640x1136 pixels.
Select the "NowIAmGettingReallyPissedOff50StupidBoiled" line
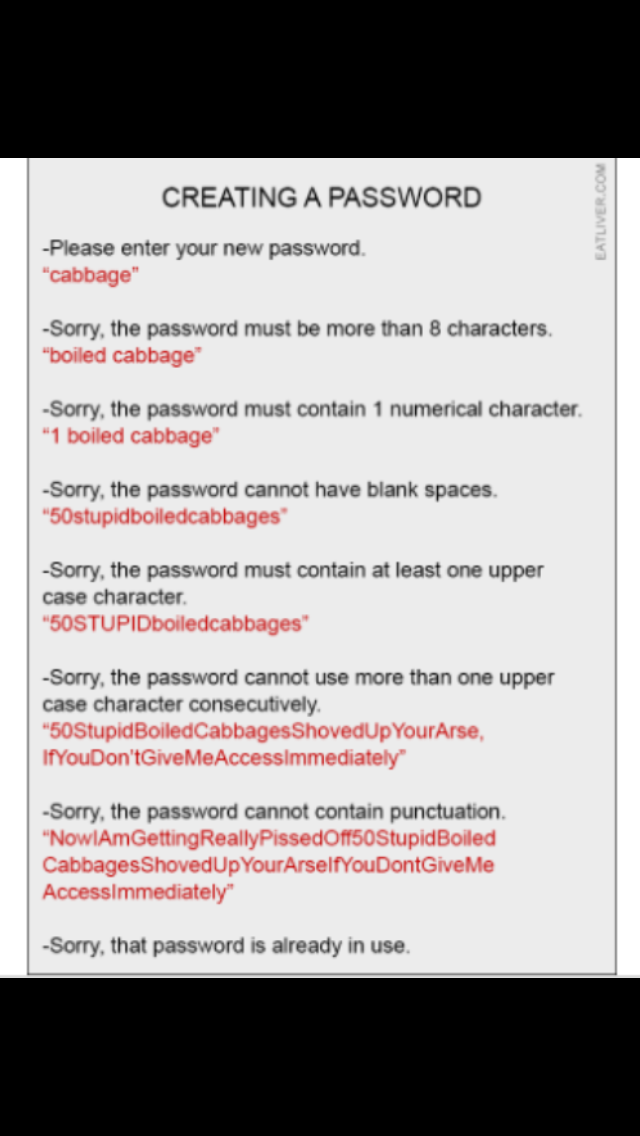click(x=270, y=839)
